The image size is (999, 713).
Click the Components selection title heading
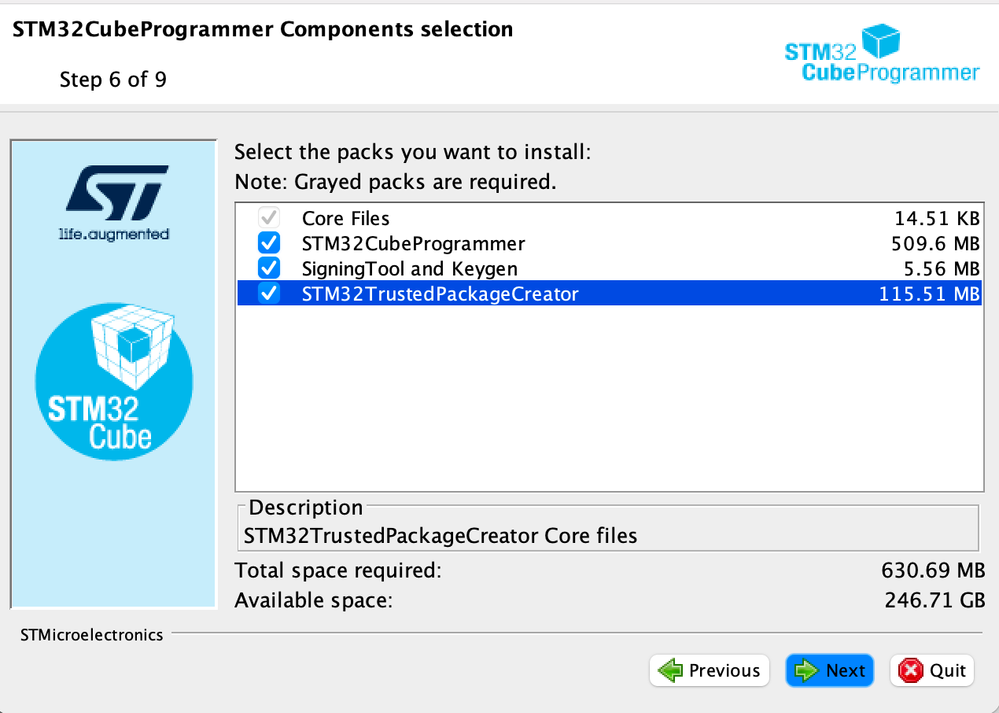[262, 29]
